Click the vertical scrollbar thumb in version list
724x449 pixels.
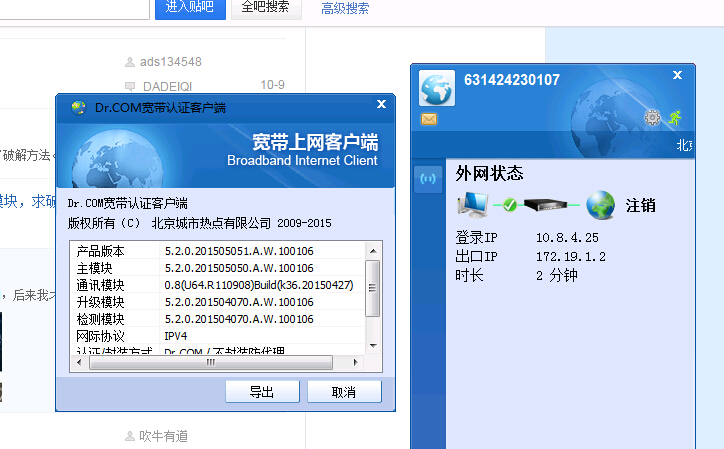pyautogui.click(x=373, y=288)
